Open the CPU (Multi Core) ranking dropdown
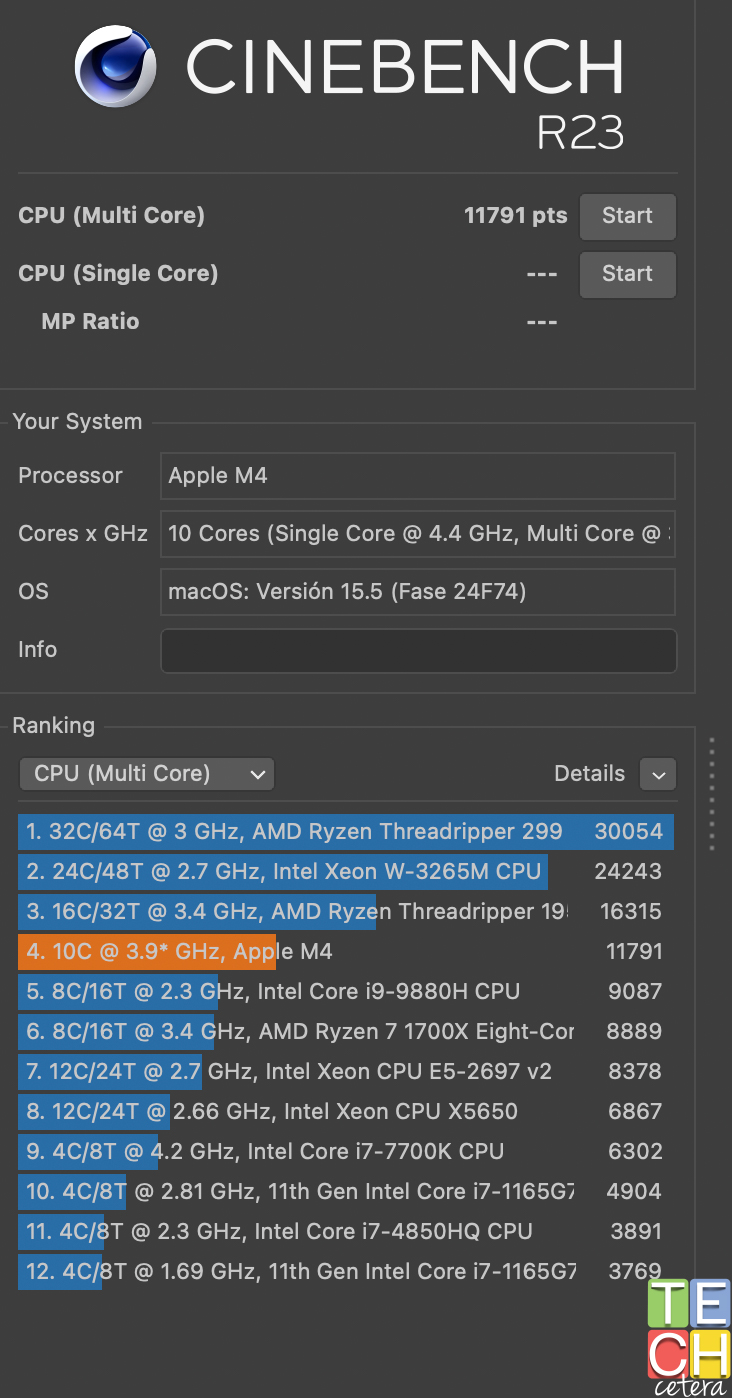 click(146, 773)
